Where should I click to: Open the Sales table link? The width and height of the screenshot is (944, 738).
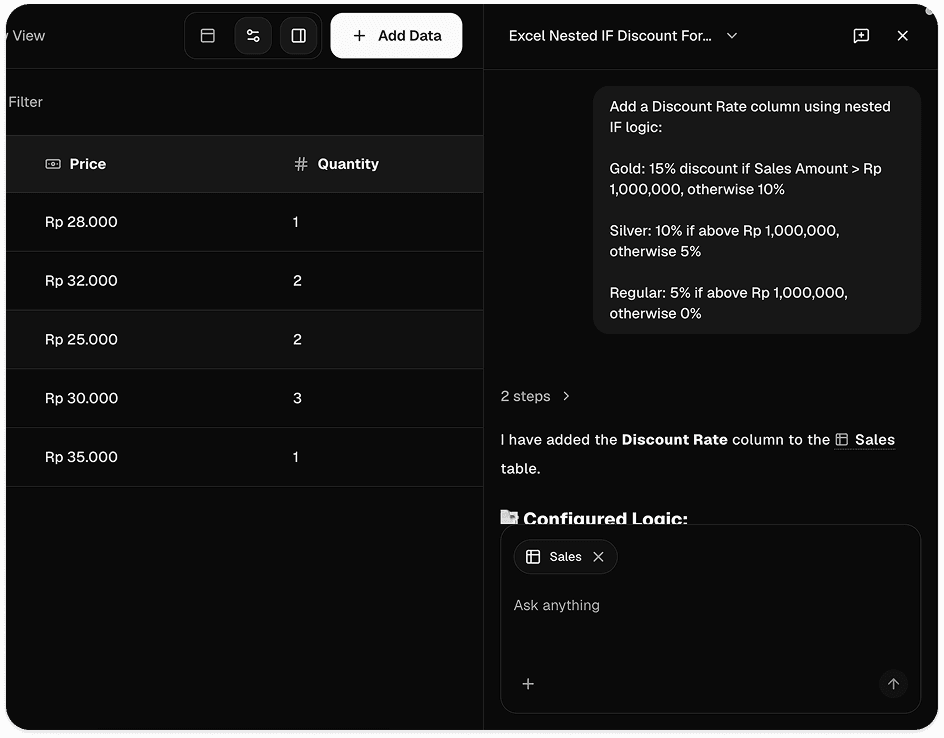[866, 440]
